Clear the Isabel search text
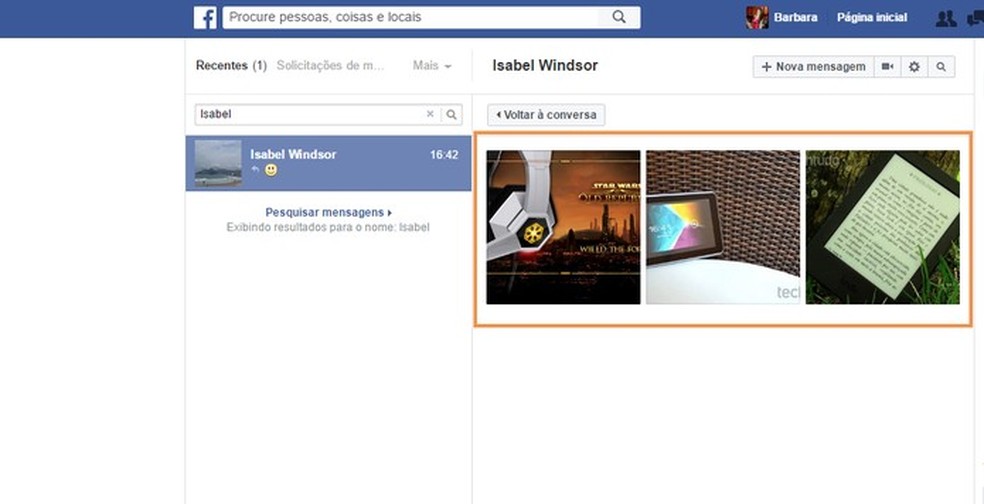The width and height of the screenshot is (984, 504). 430,114
